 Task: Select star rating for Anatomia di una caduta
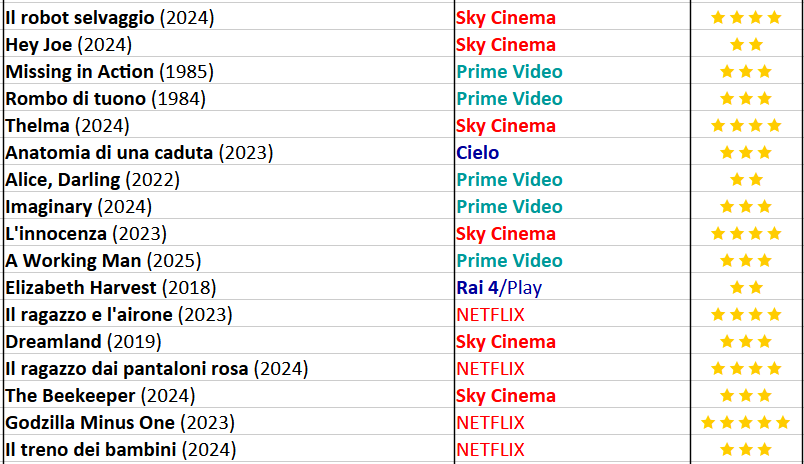[x=746, y=152]
